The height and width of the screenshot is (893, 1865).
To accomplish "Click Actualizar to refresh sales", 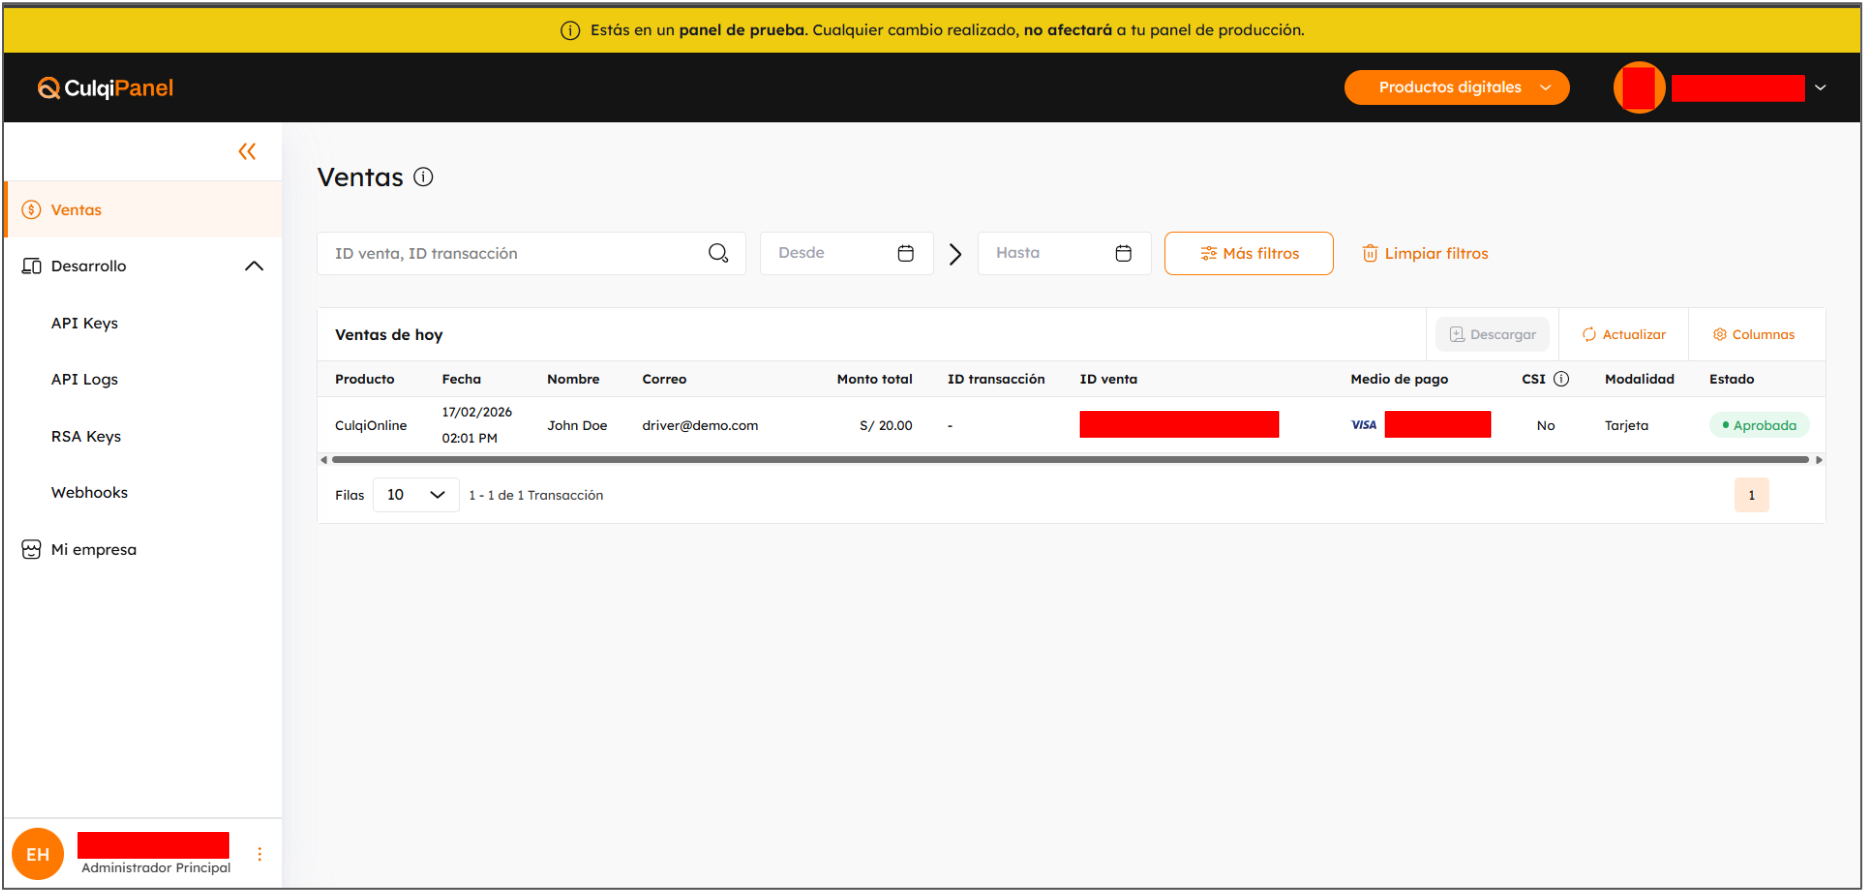I will pyautogui.click(x=1624, y=334).
